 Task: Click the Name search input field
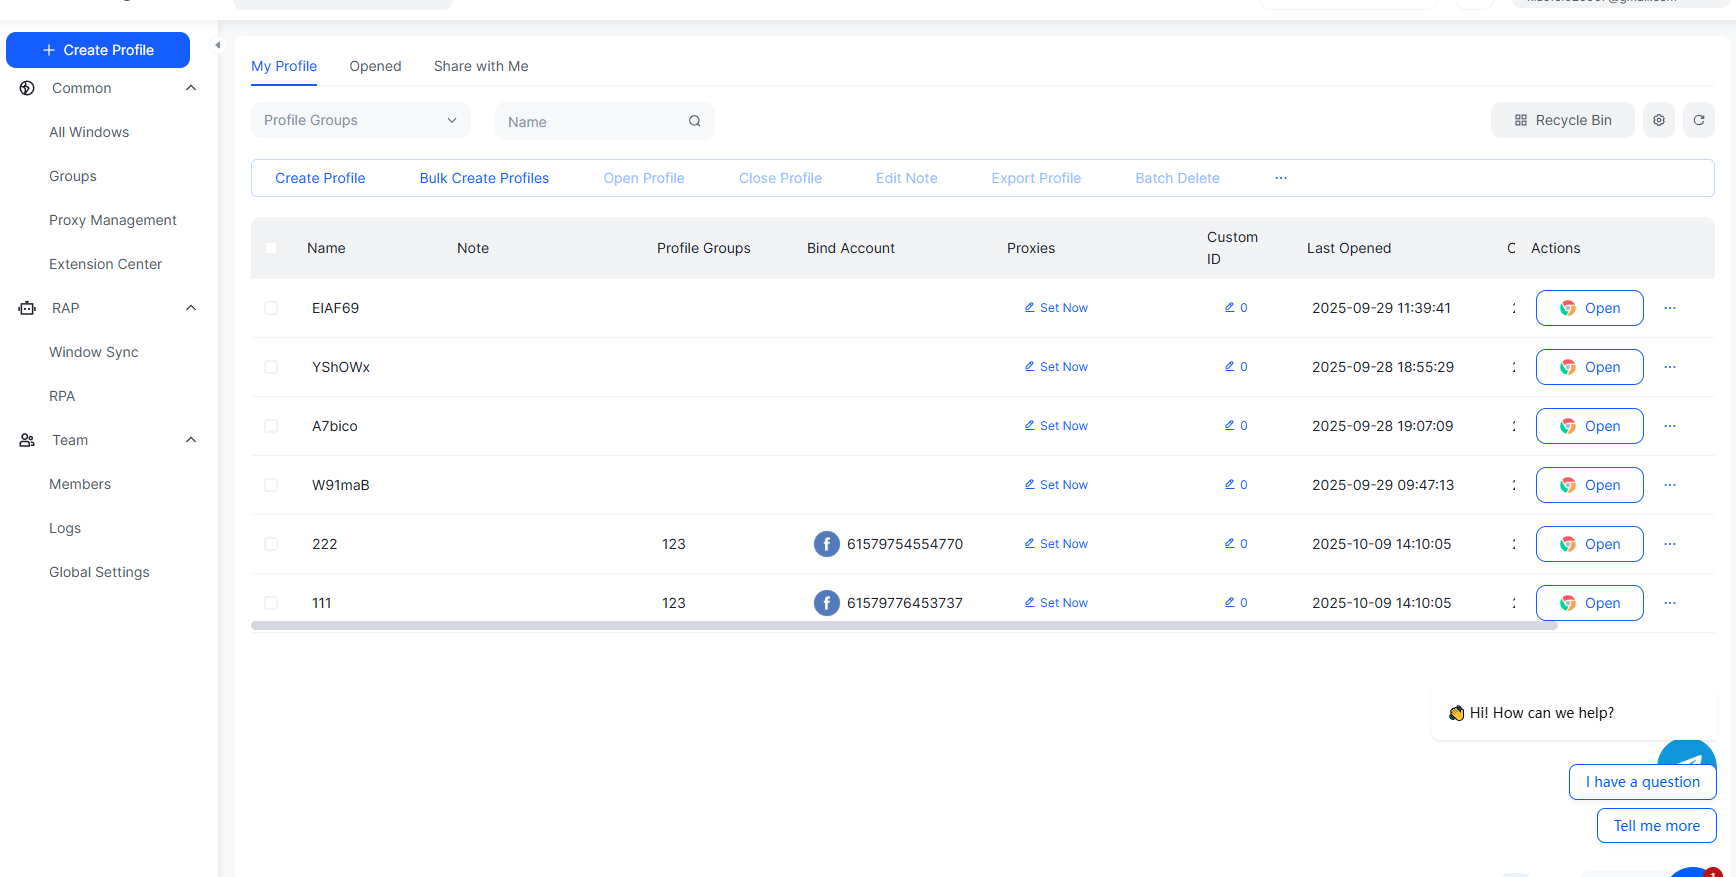590,121
